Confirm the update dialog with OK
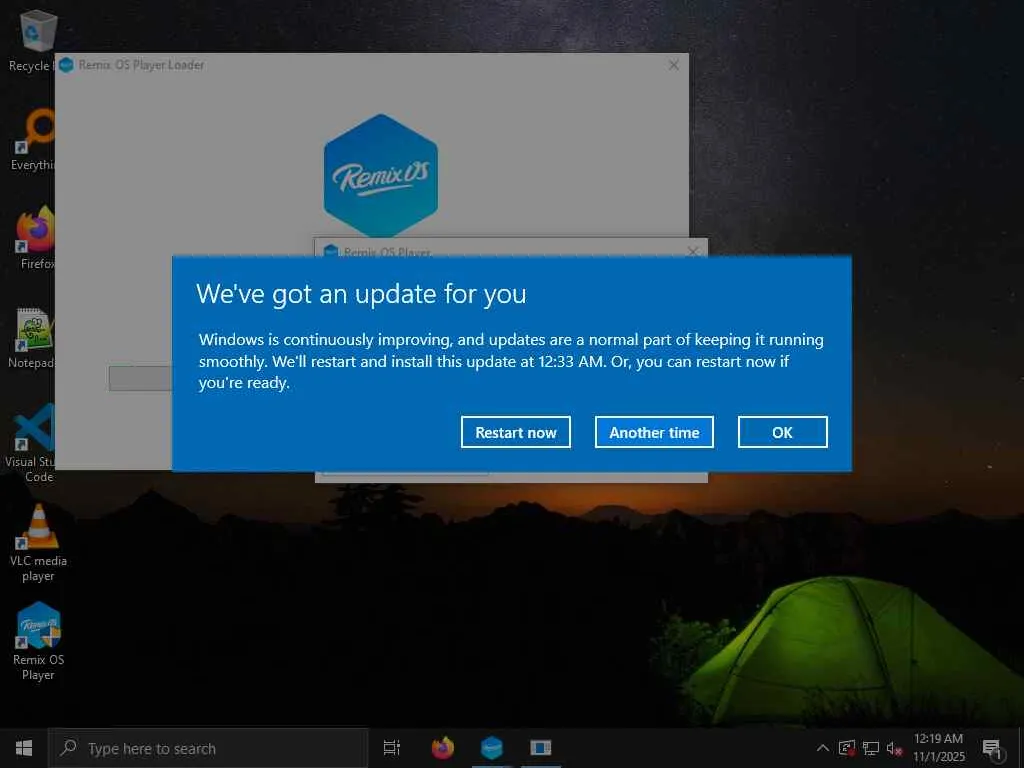The image size is (1024, 768). point(782,432)
